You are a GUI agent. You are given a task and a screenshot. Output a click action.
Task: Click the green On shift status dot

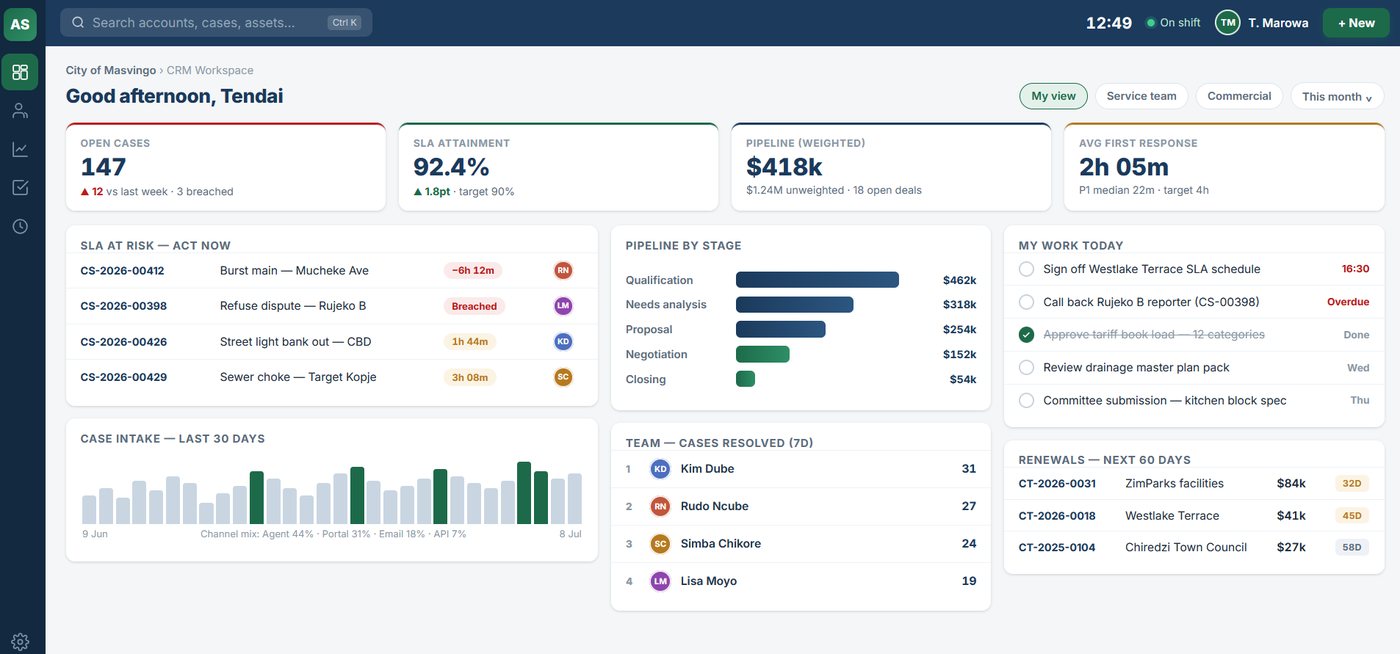[1151, 23]
